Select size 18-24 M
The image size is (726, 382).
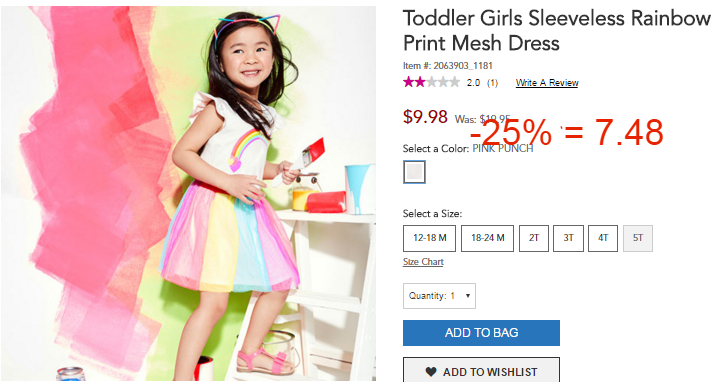(487, 238)
